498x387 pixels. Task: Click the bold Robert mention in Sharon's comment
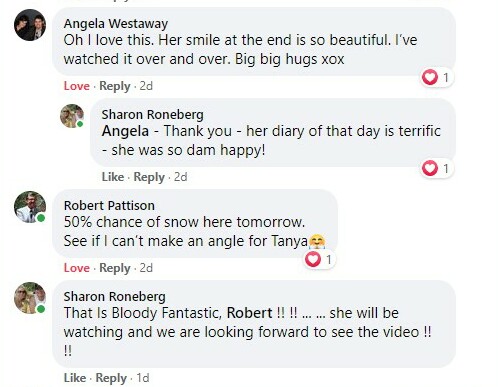coord(249,313)
